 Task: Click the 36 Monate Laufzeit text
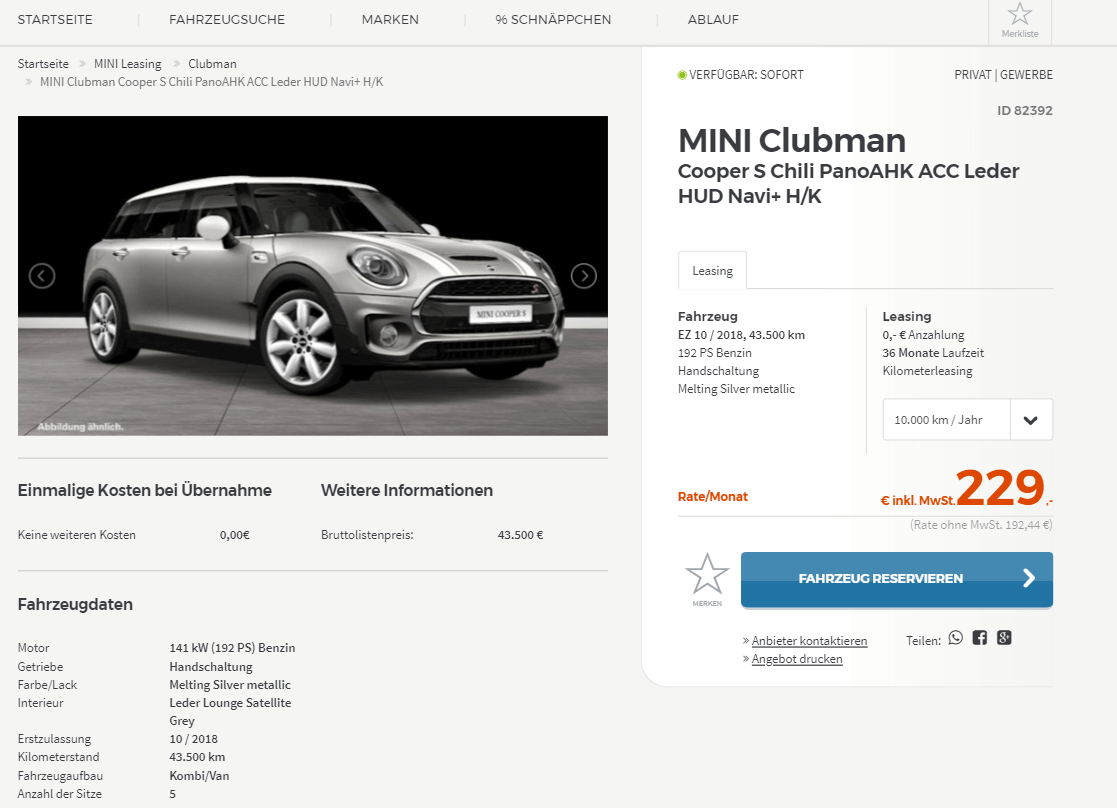tap(933, 353)
